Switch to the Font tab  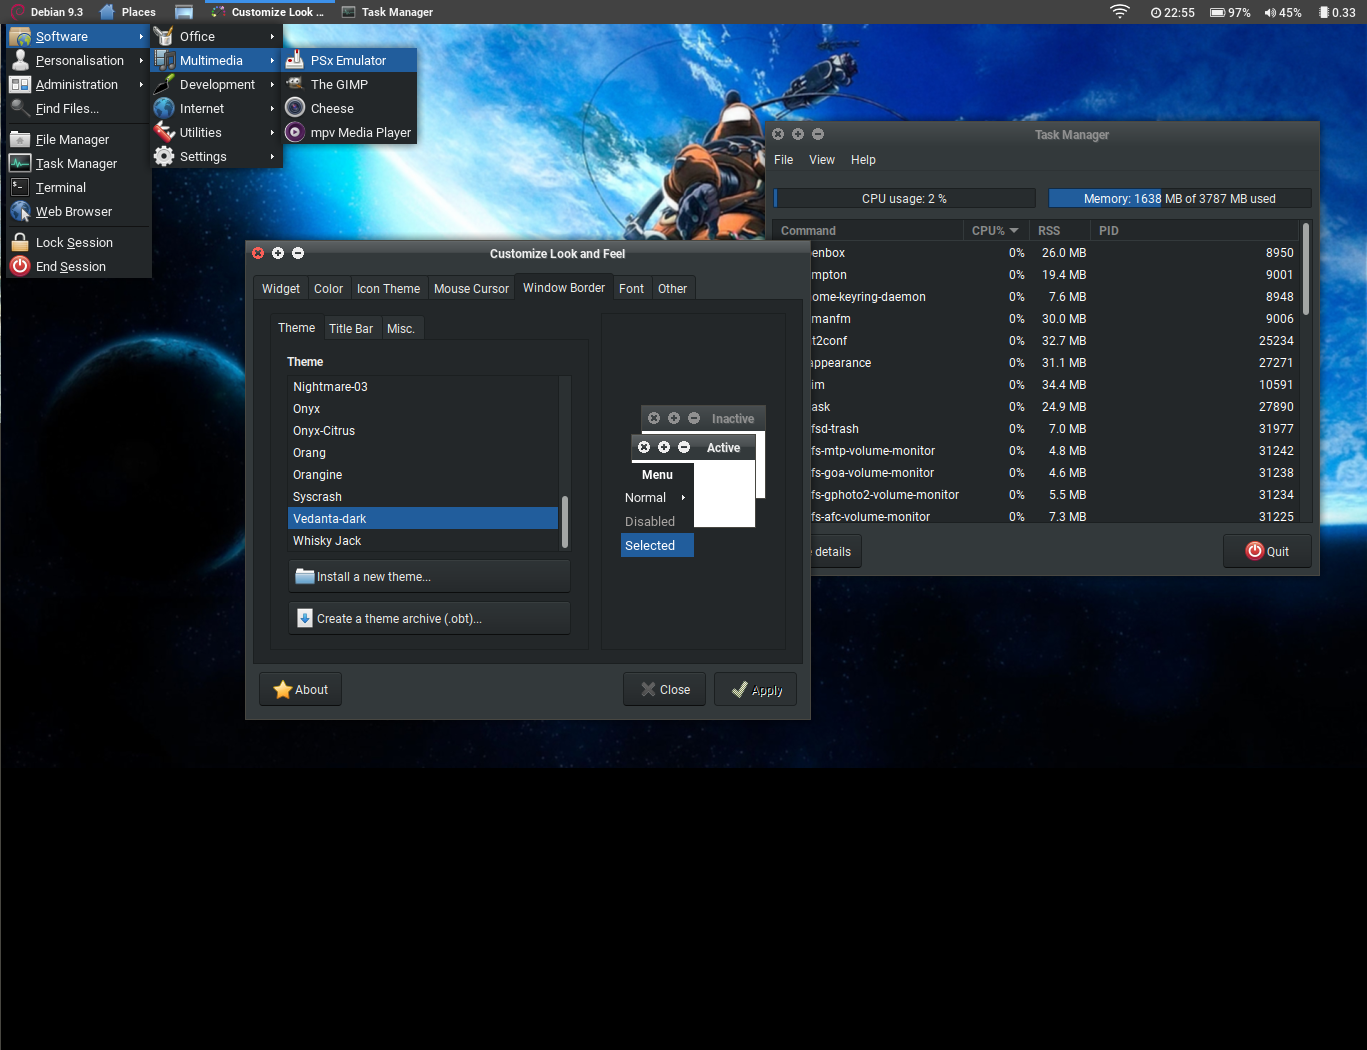pos(631,288)
